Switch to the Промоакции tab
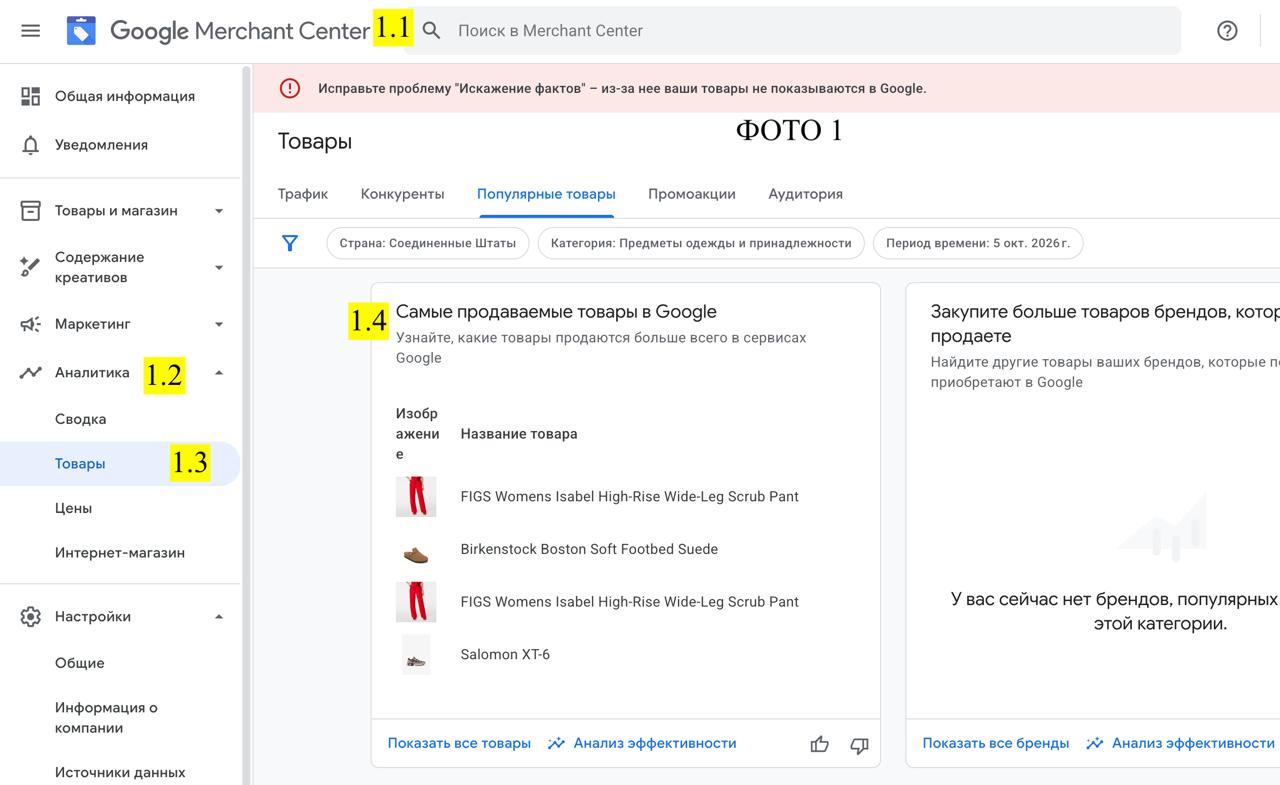The image size is (1280, 785). pyautogui.click(x=692, y=194)
